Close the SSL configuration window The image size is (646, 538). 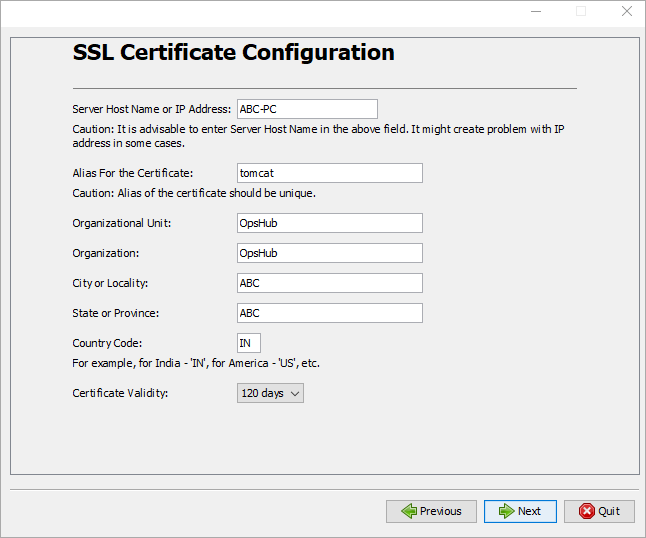(626, 11)
